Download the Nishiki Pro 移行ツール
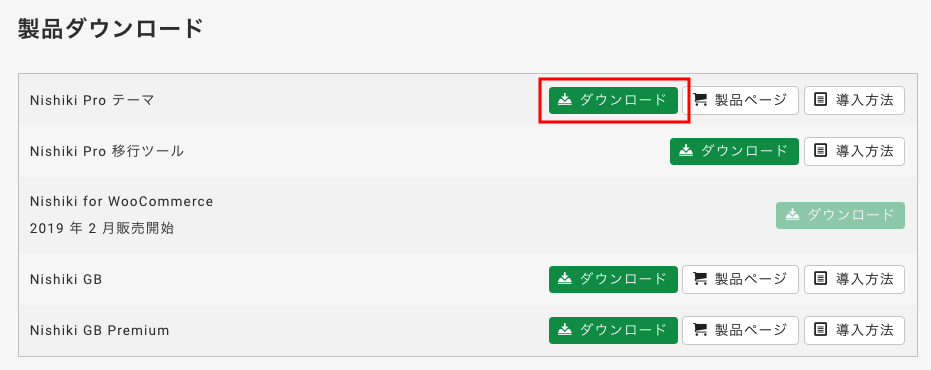The image size is (931, 370). click(x=734, y=151)
